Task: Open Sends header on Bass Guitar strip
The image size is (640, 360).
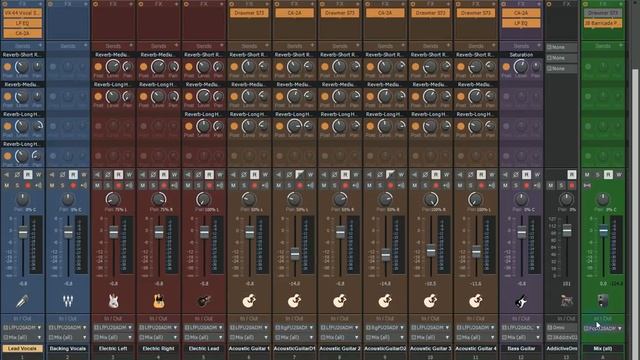Action: [521, 46]
